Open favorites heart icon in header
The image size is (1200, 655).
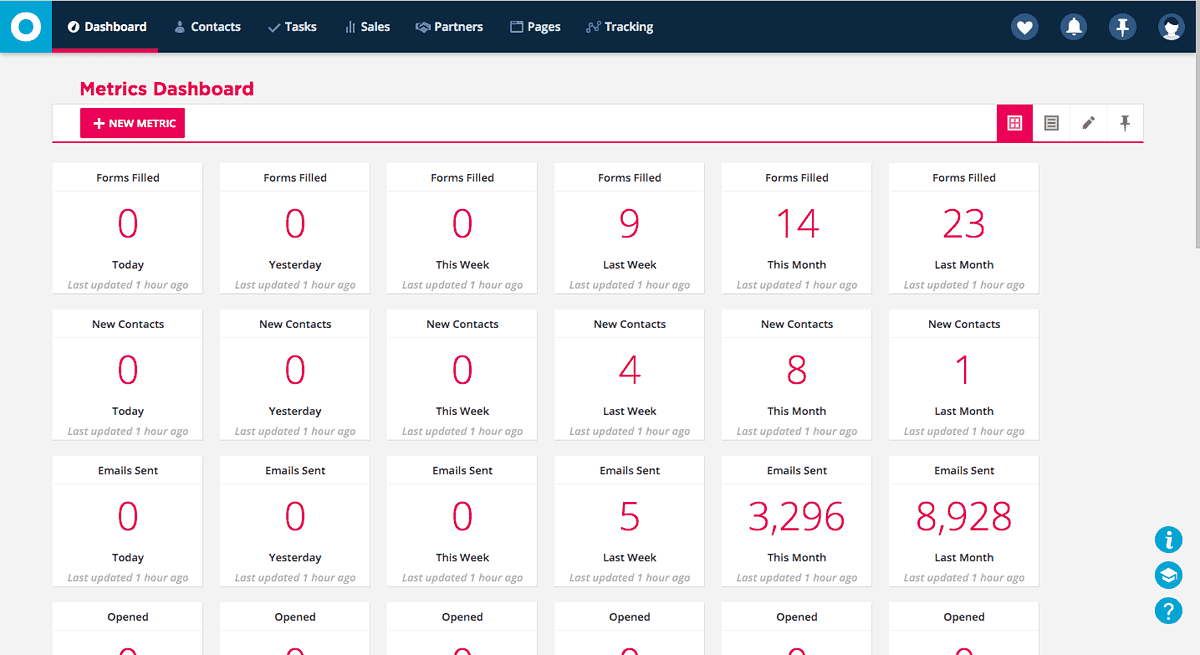click(1024, 27)
